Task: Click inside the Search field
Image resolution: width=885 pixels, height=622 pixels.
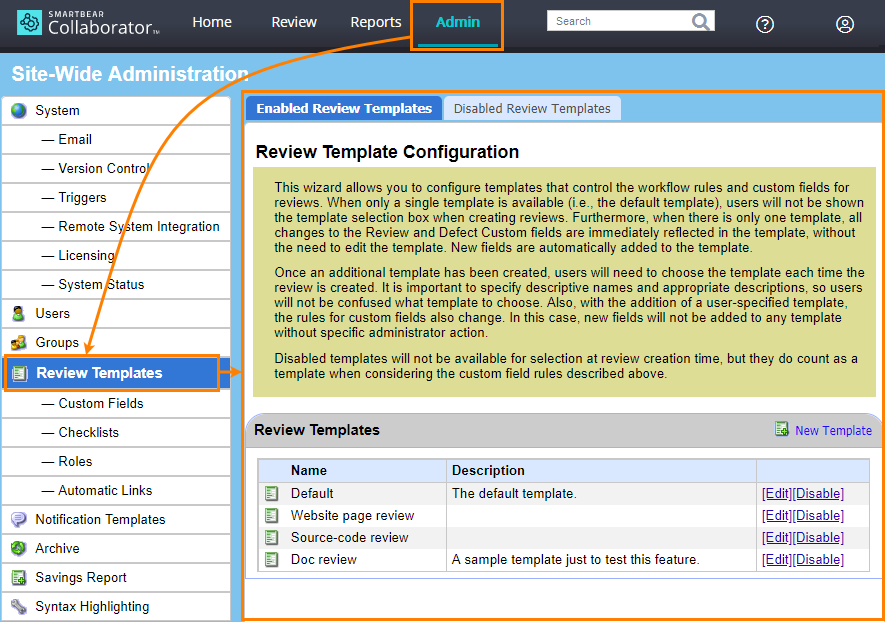Action: [x=620, y=20]
